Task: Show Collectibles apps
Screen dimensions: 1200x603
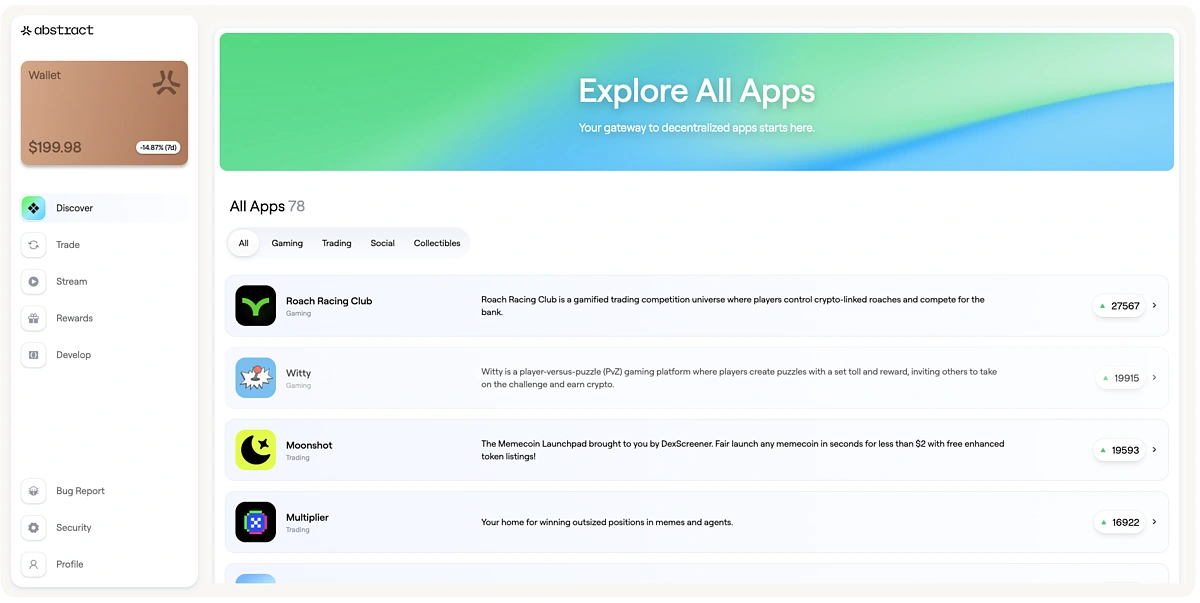Action: [x=437, y=243]
